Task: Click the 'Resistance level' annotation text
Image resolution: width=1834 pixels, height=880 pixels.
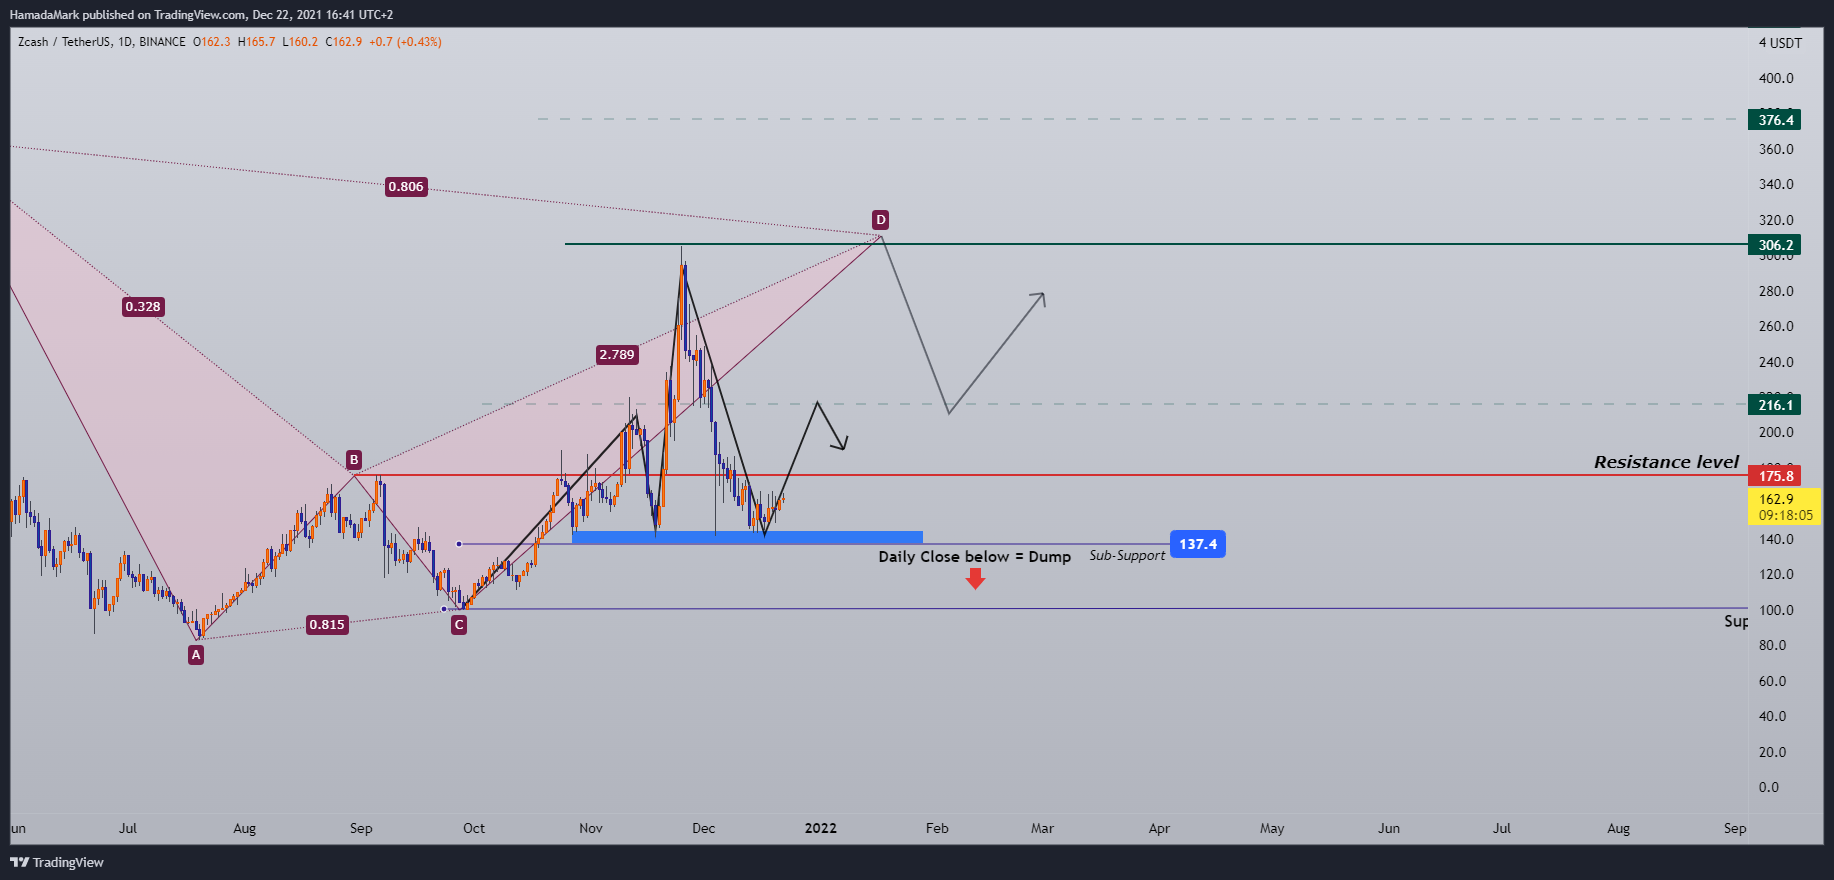Action: point(1666,462)
